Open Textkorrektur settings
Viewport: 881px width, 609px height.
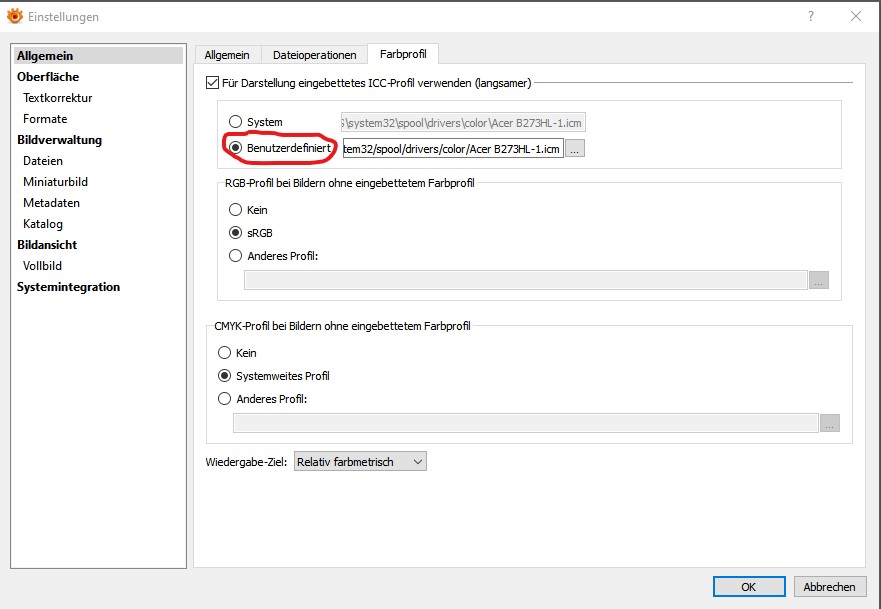click(x=57, y=98)
